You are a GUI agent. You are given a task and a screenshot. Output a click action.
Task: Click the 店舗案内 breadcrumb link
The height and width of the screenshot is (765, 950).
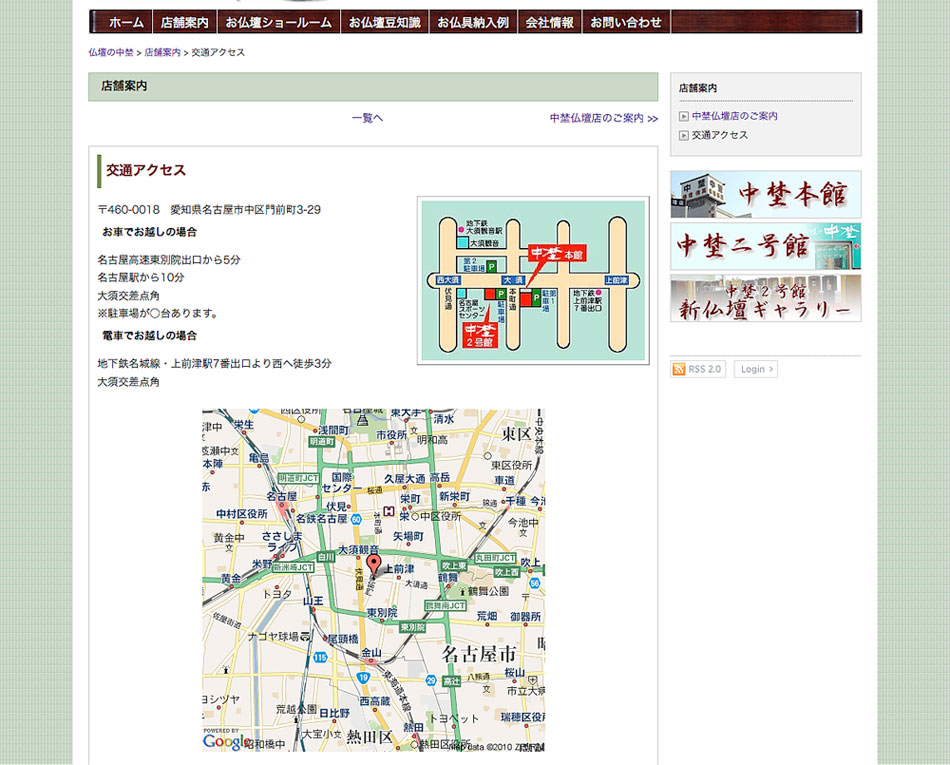tap(162, 52)
